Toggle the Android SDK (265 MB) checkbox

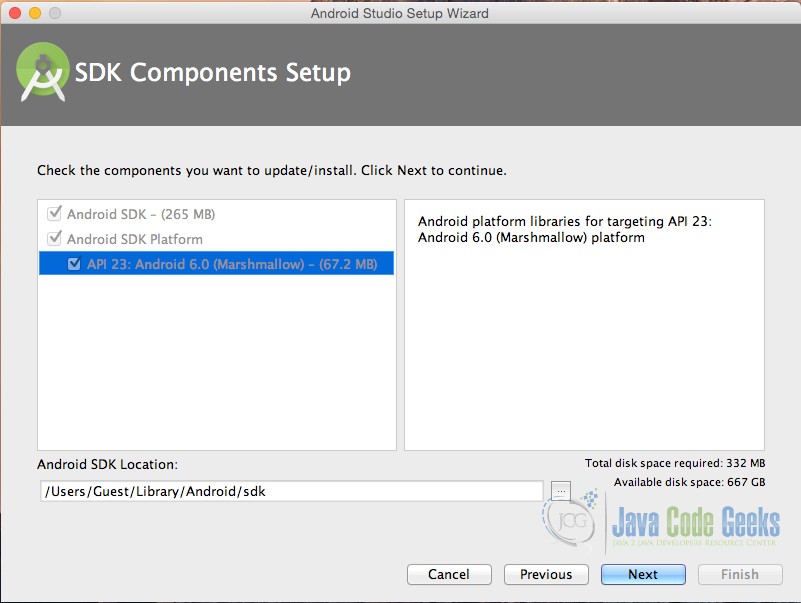click(54, 213)
